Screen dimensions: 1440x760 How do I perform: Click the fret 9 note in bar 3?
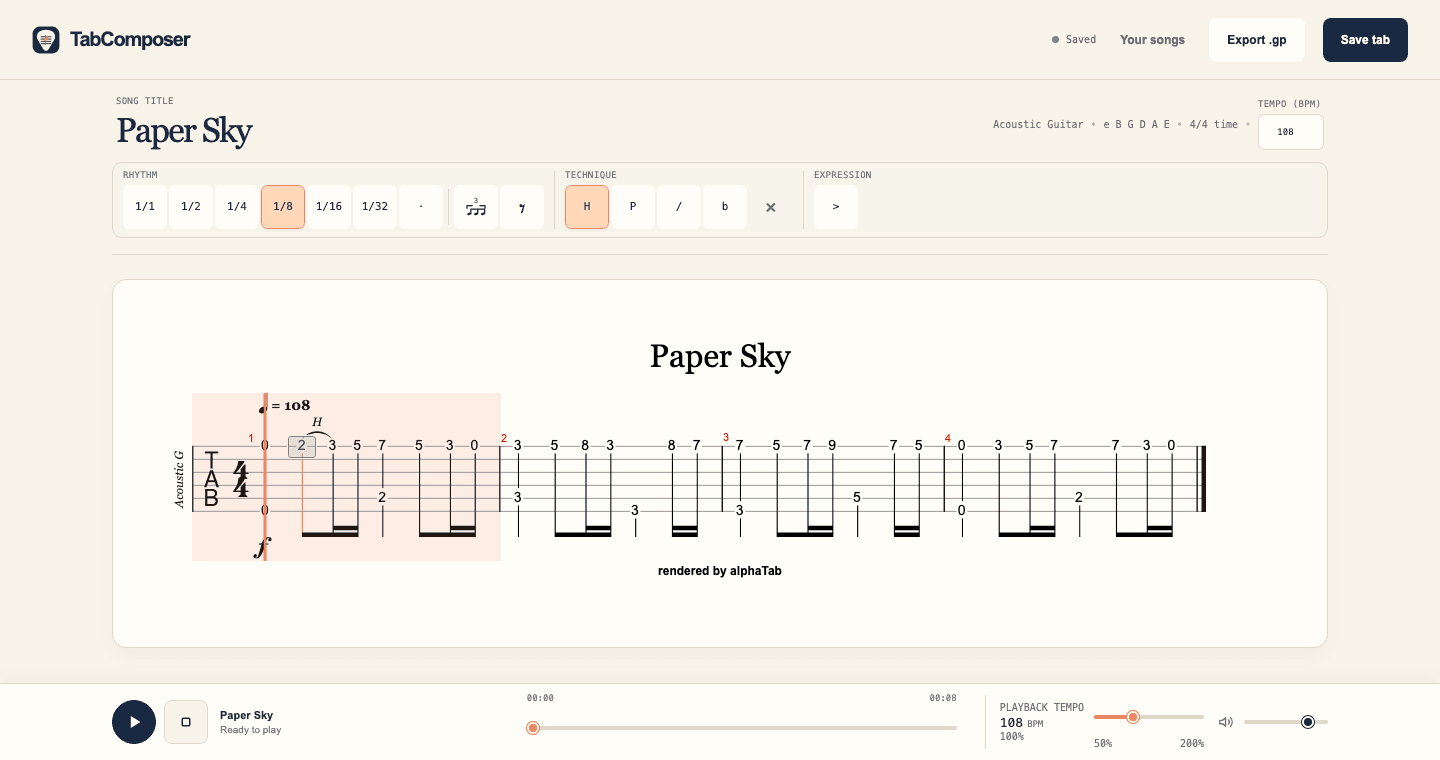pyautogui.click(x=832, y=446)
